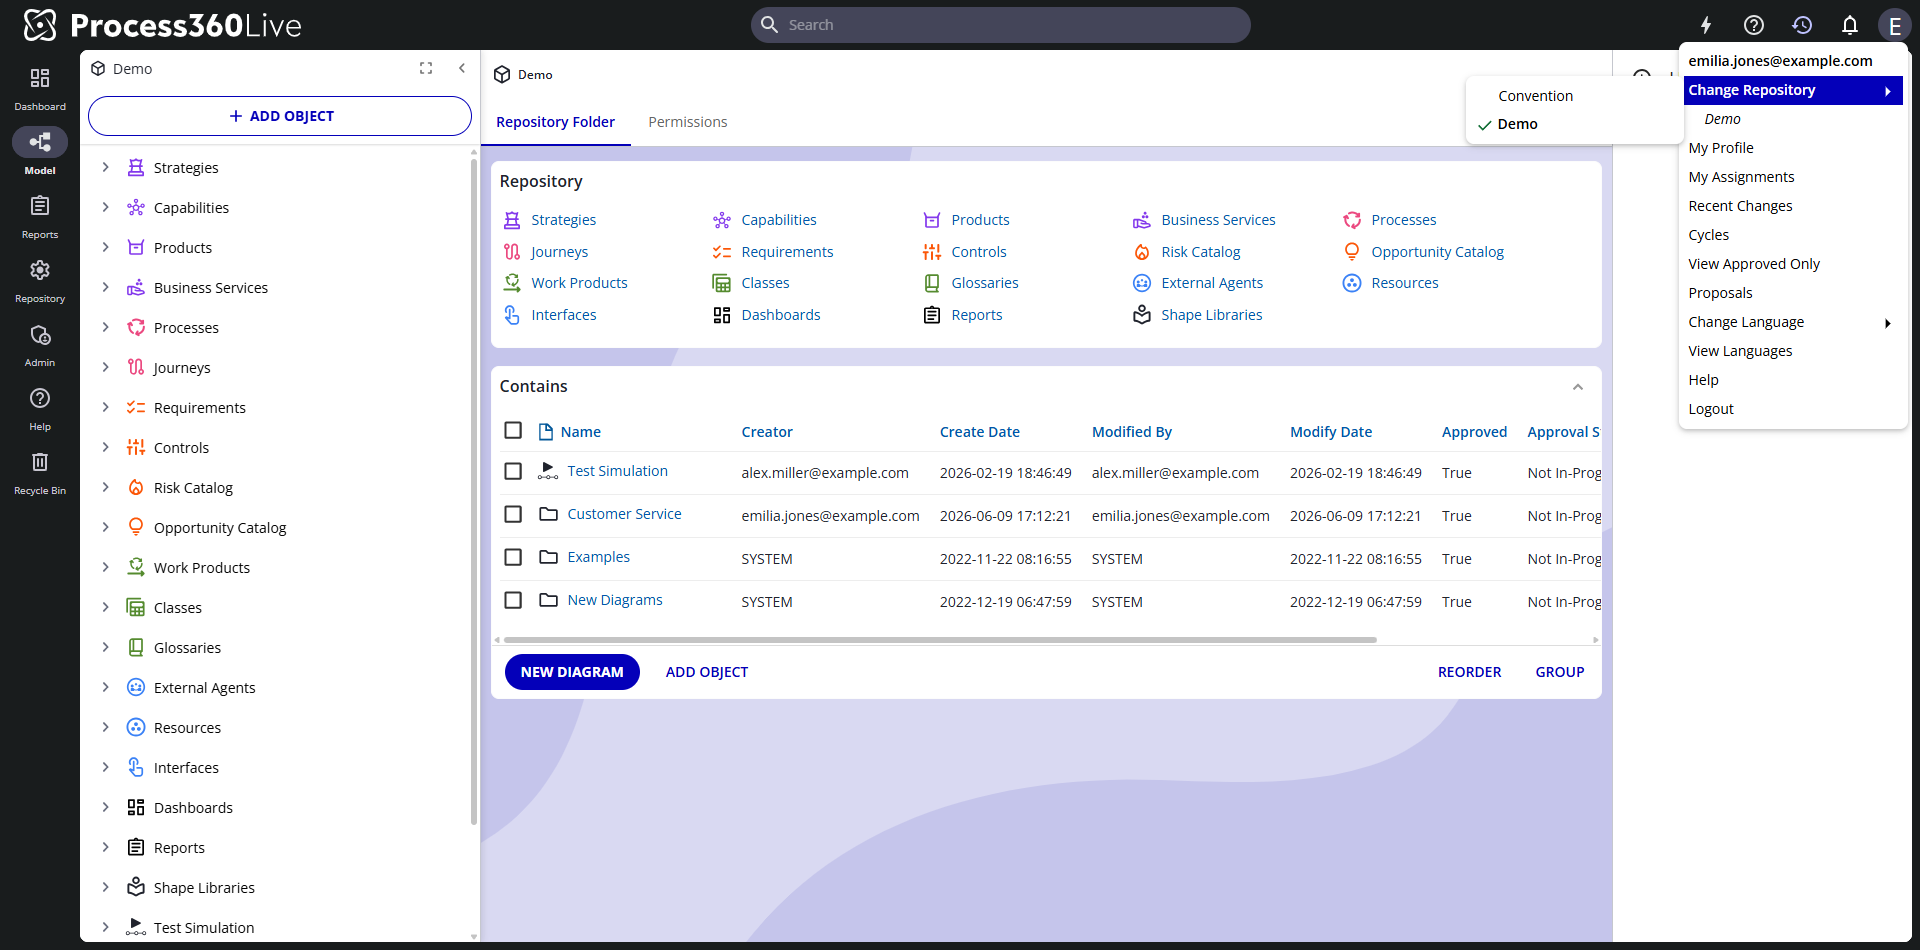Expand the Journeys tree node
The width and height of the screenshot is (1920, 950).
pyautogui.click(x=106, y=367)
